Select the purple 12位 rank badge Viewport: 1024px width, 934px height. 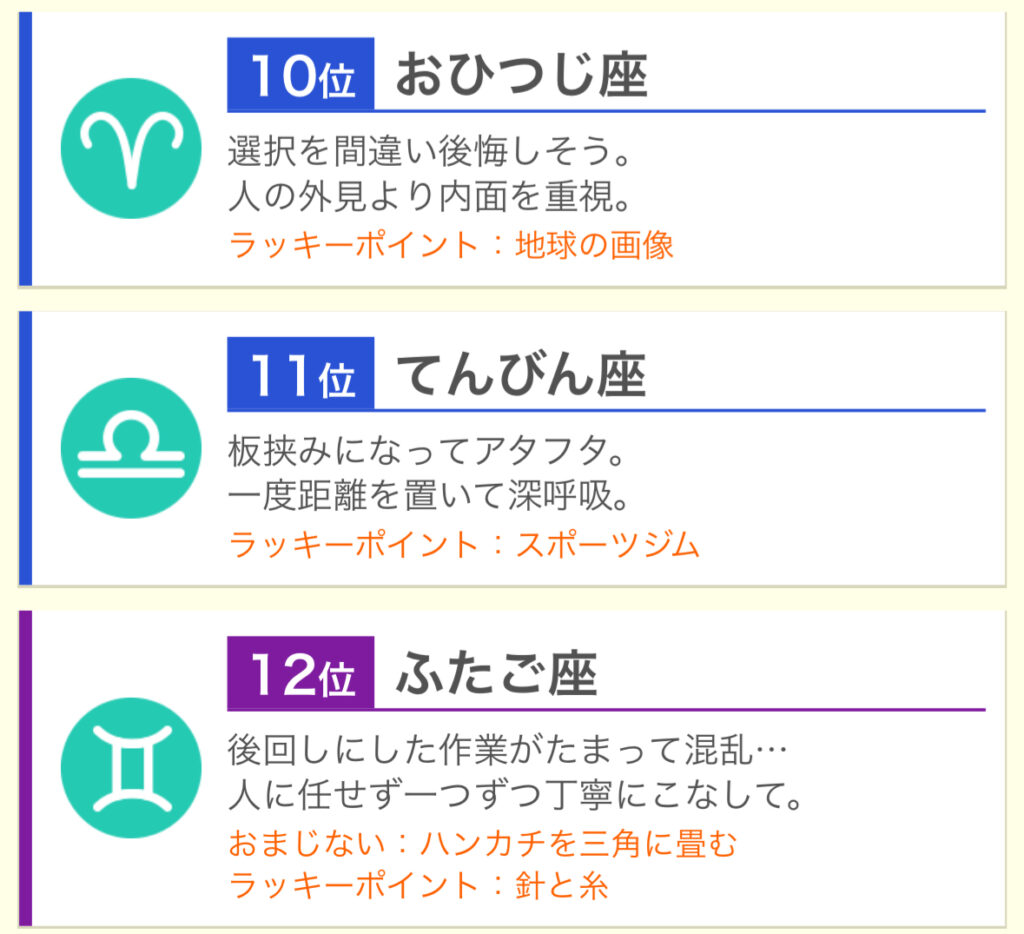point(300,673)
